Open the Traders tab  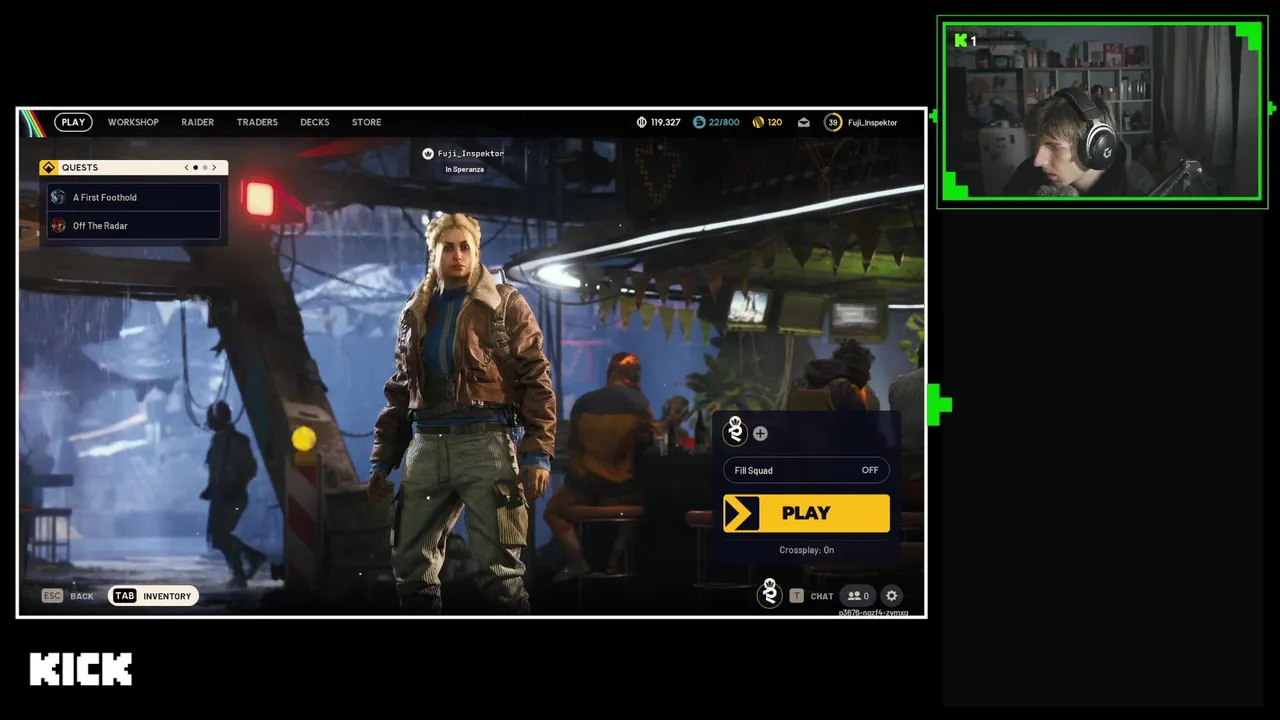(x=257, y=122)
